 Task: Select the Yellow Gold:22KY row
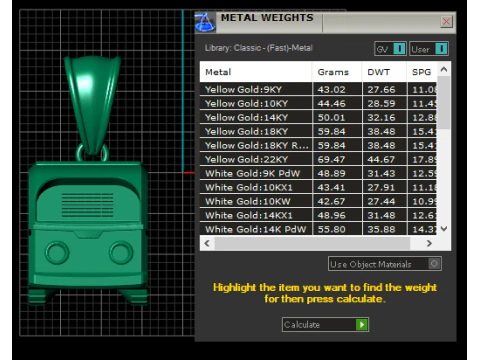click(x=318, y=159)
